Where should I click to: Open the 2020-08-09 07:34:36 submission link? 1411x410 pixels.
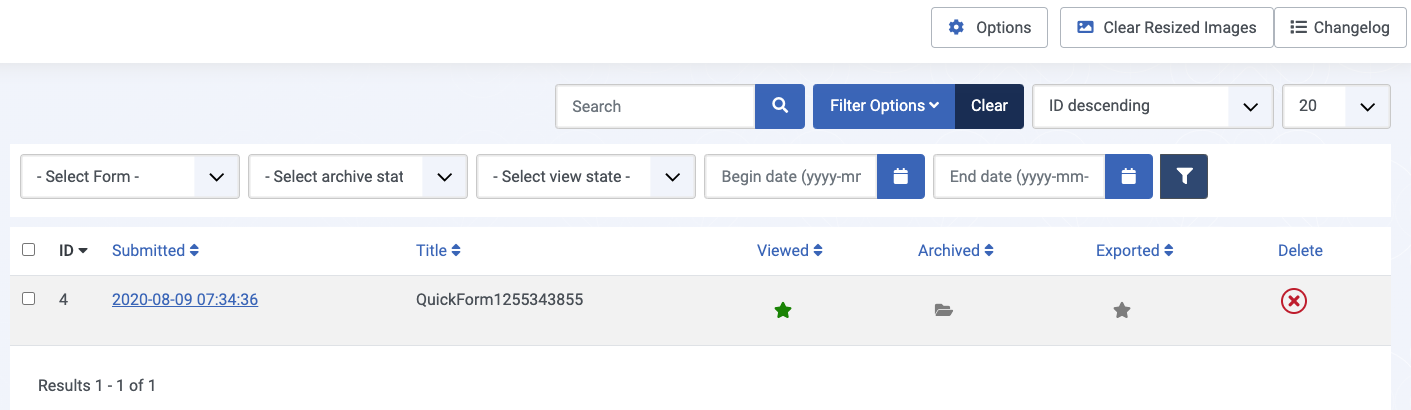coord(185,299)
